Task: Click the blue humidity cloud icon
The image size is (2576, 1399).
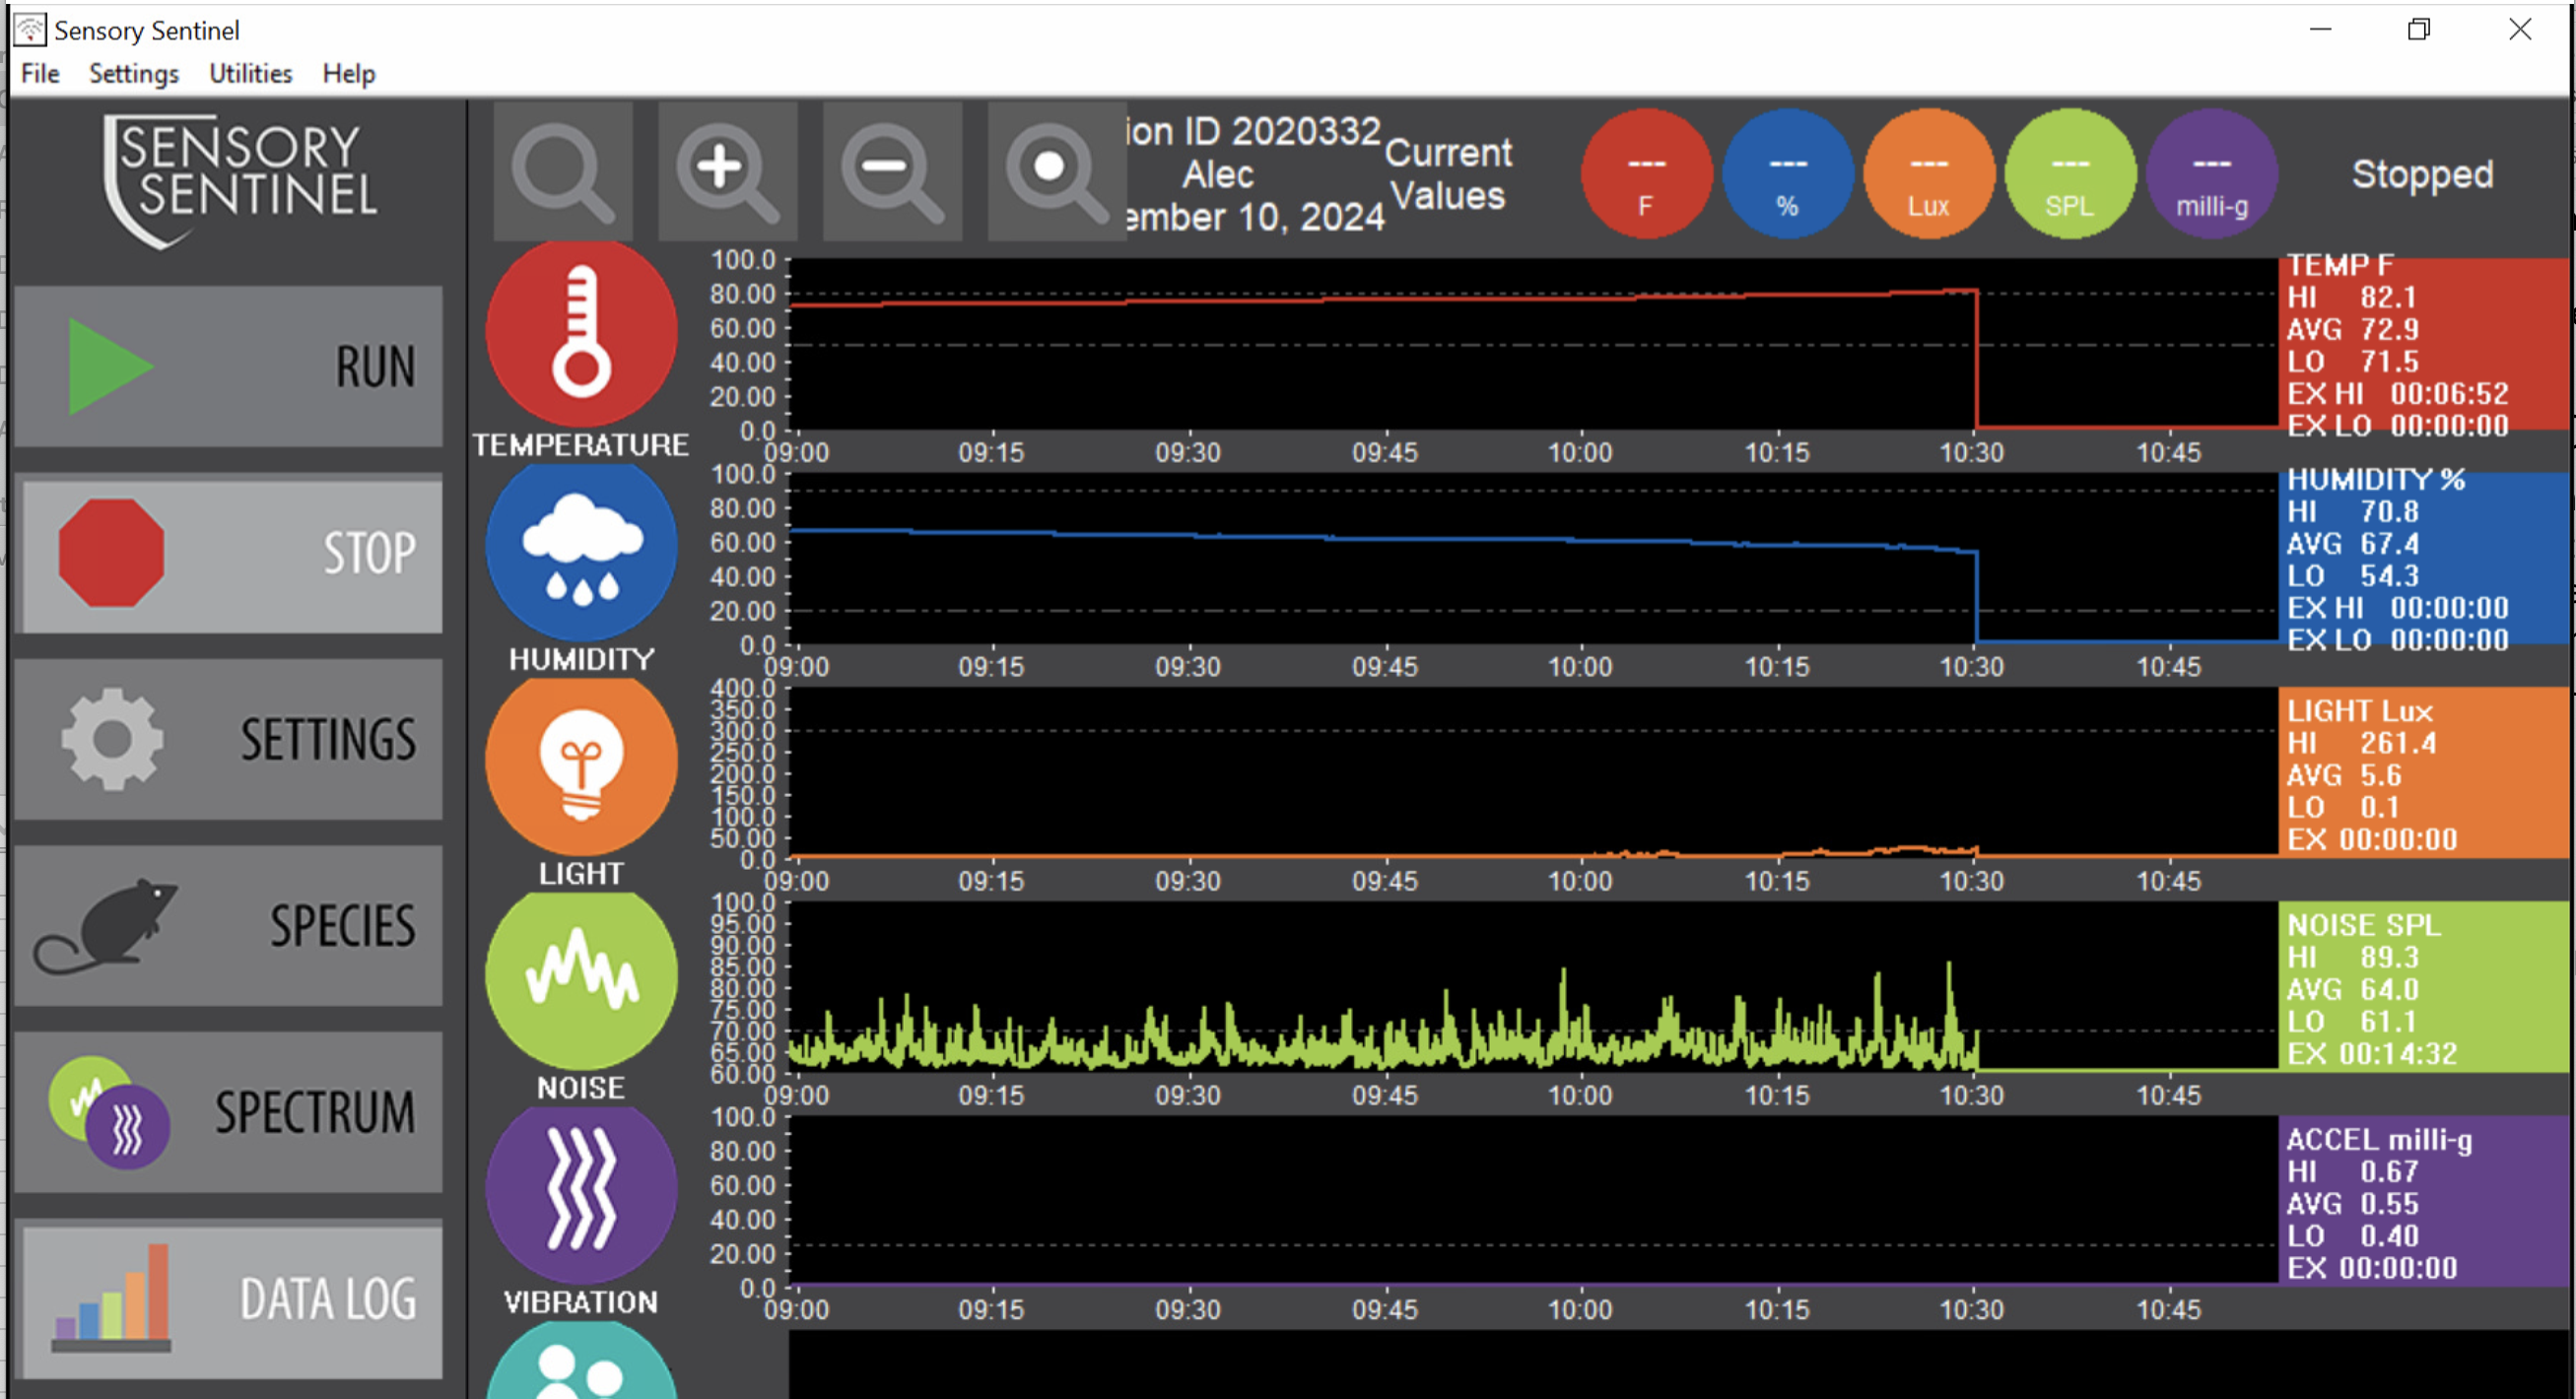Action: pyautogui.click(x=581, y=550)
